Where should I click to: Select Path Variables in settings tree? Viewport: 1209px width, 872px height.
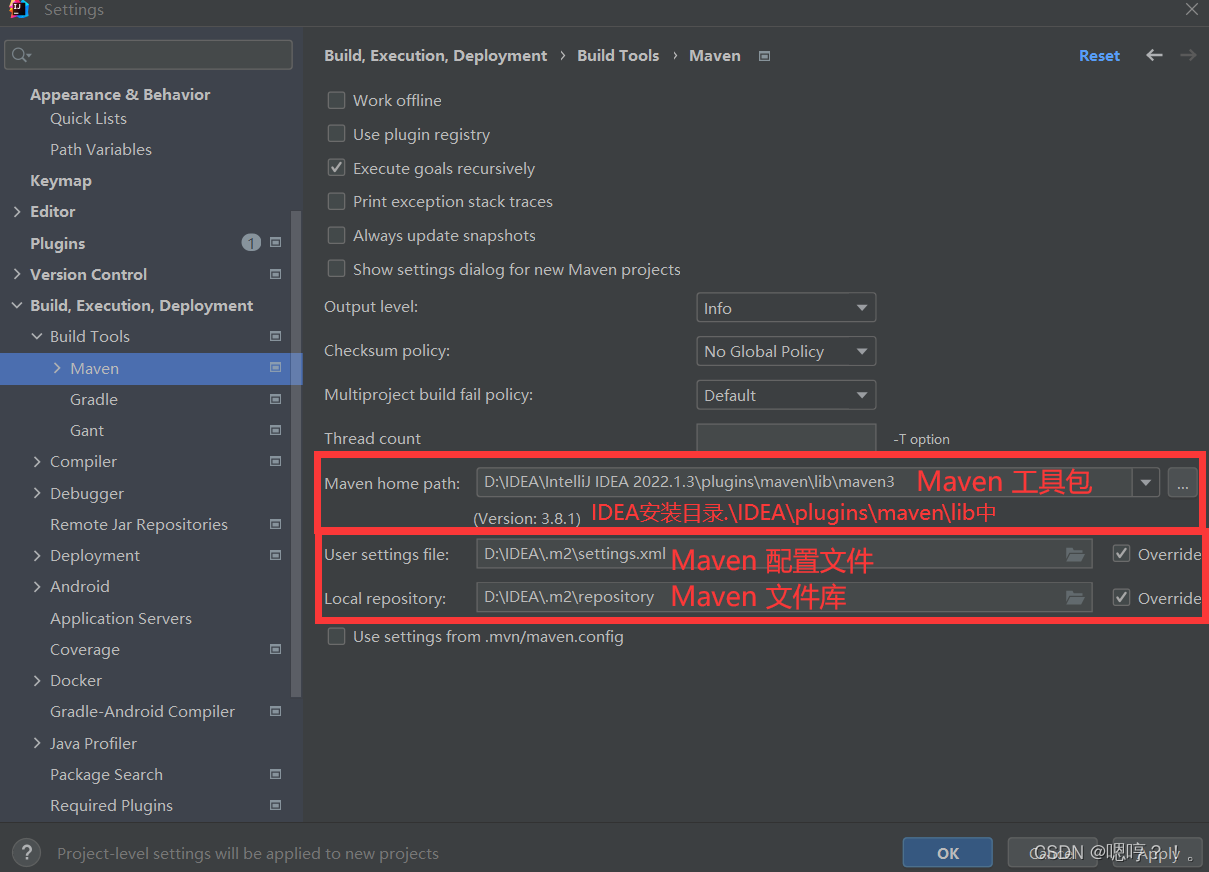pos(101,149)
